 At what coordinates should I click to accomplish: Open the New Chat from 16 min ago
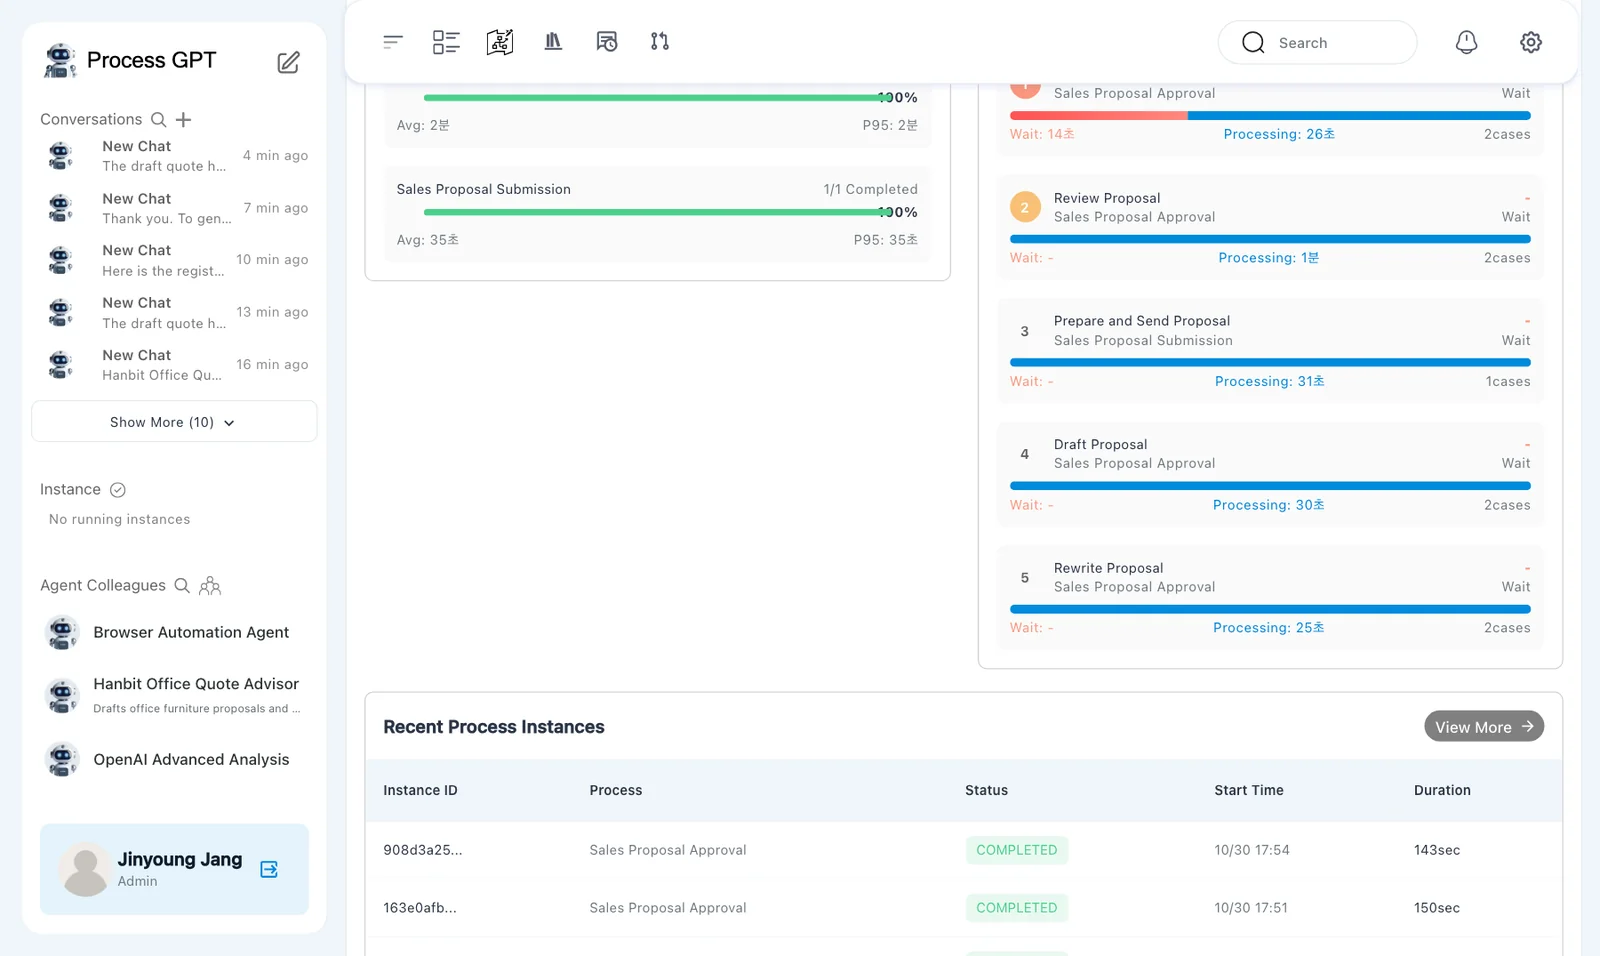[176, 365]
